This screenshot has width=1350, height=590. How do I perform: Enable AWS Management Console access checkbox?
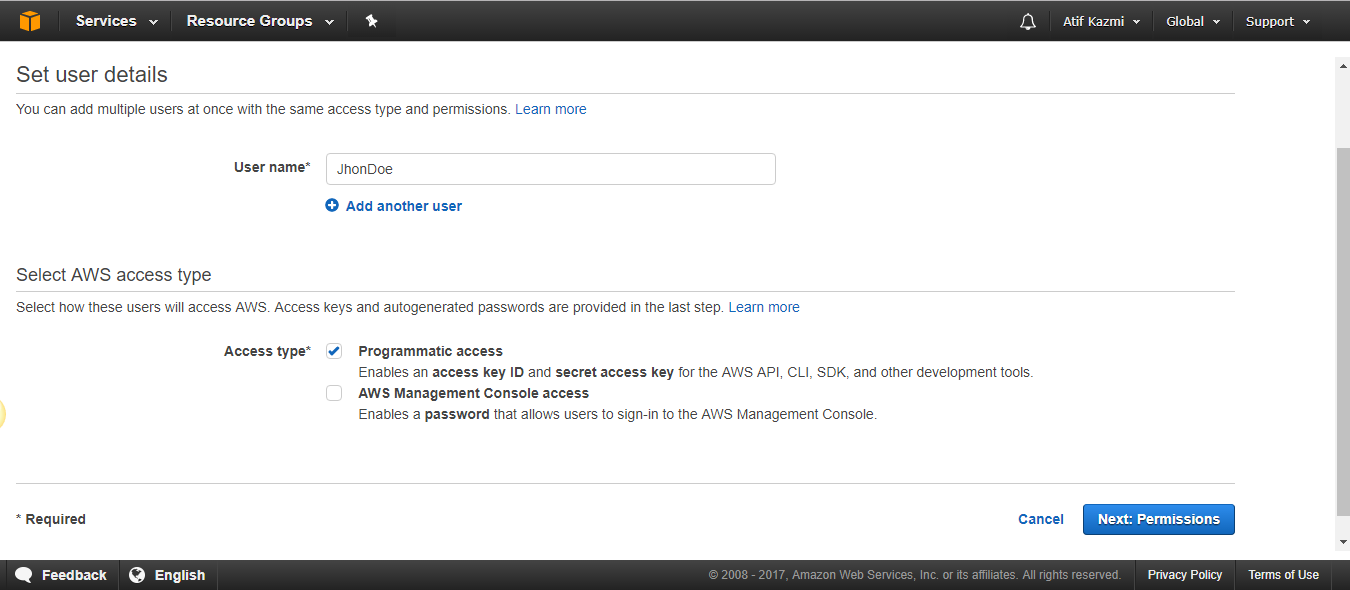coord(334,393)
